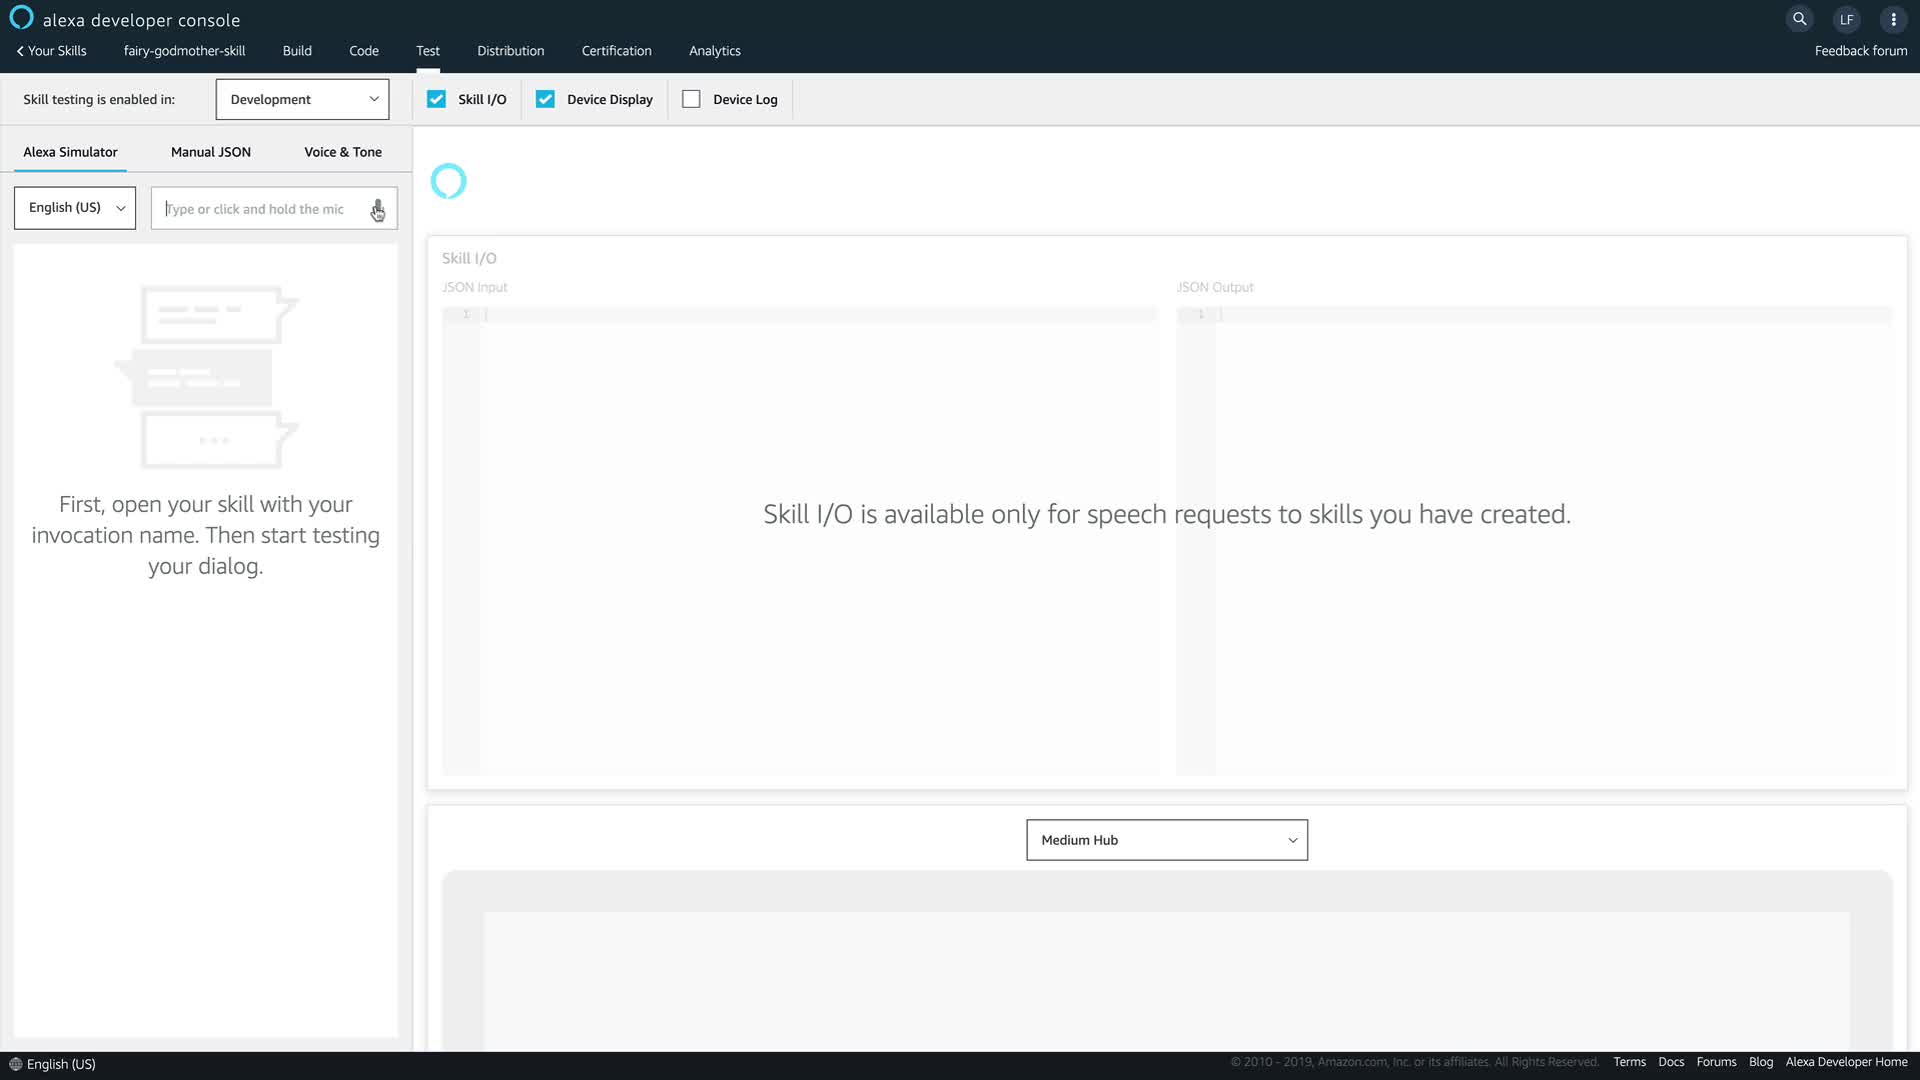Open the Feedback forum link
The width and height of the screenshot is (1920, 1080).
pos(1860,51)
